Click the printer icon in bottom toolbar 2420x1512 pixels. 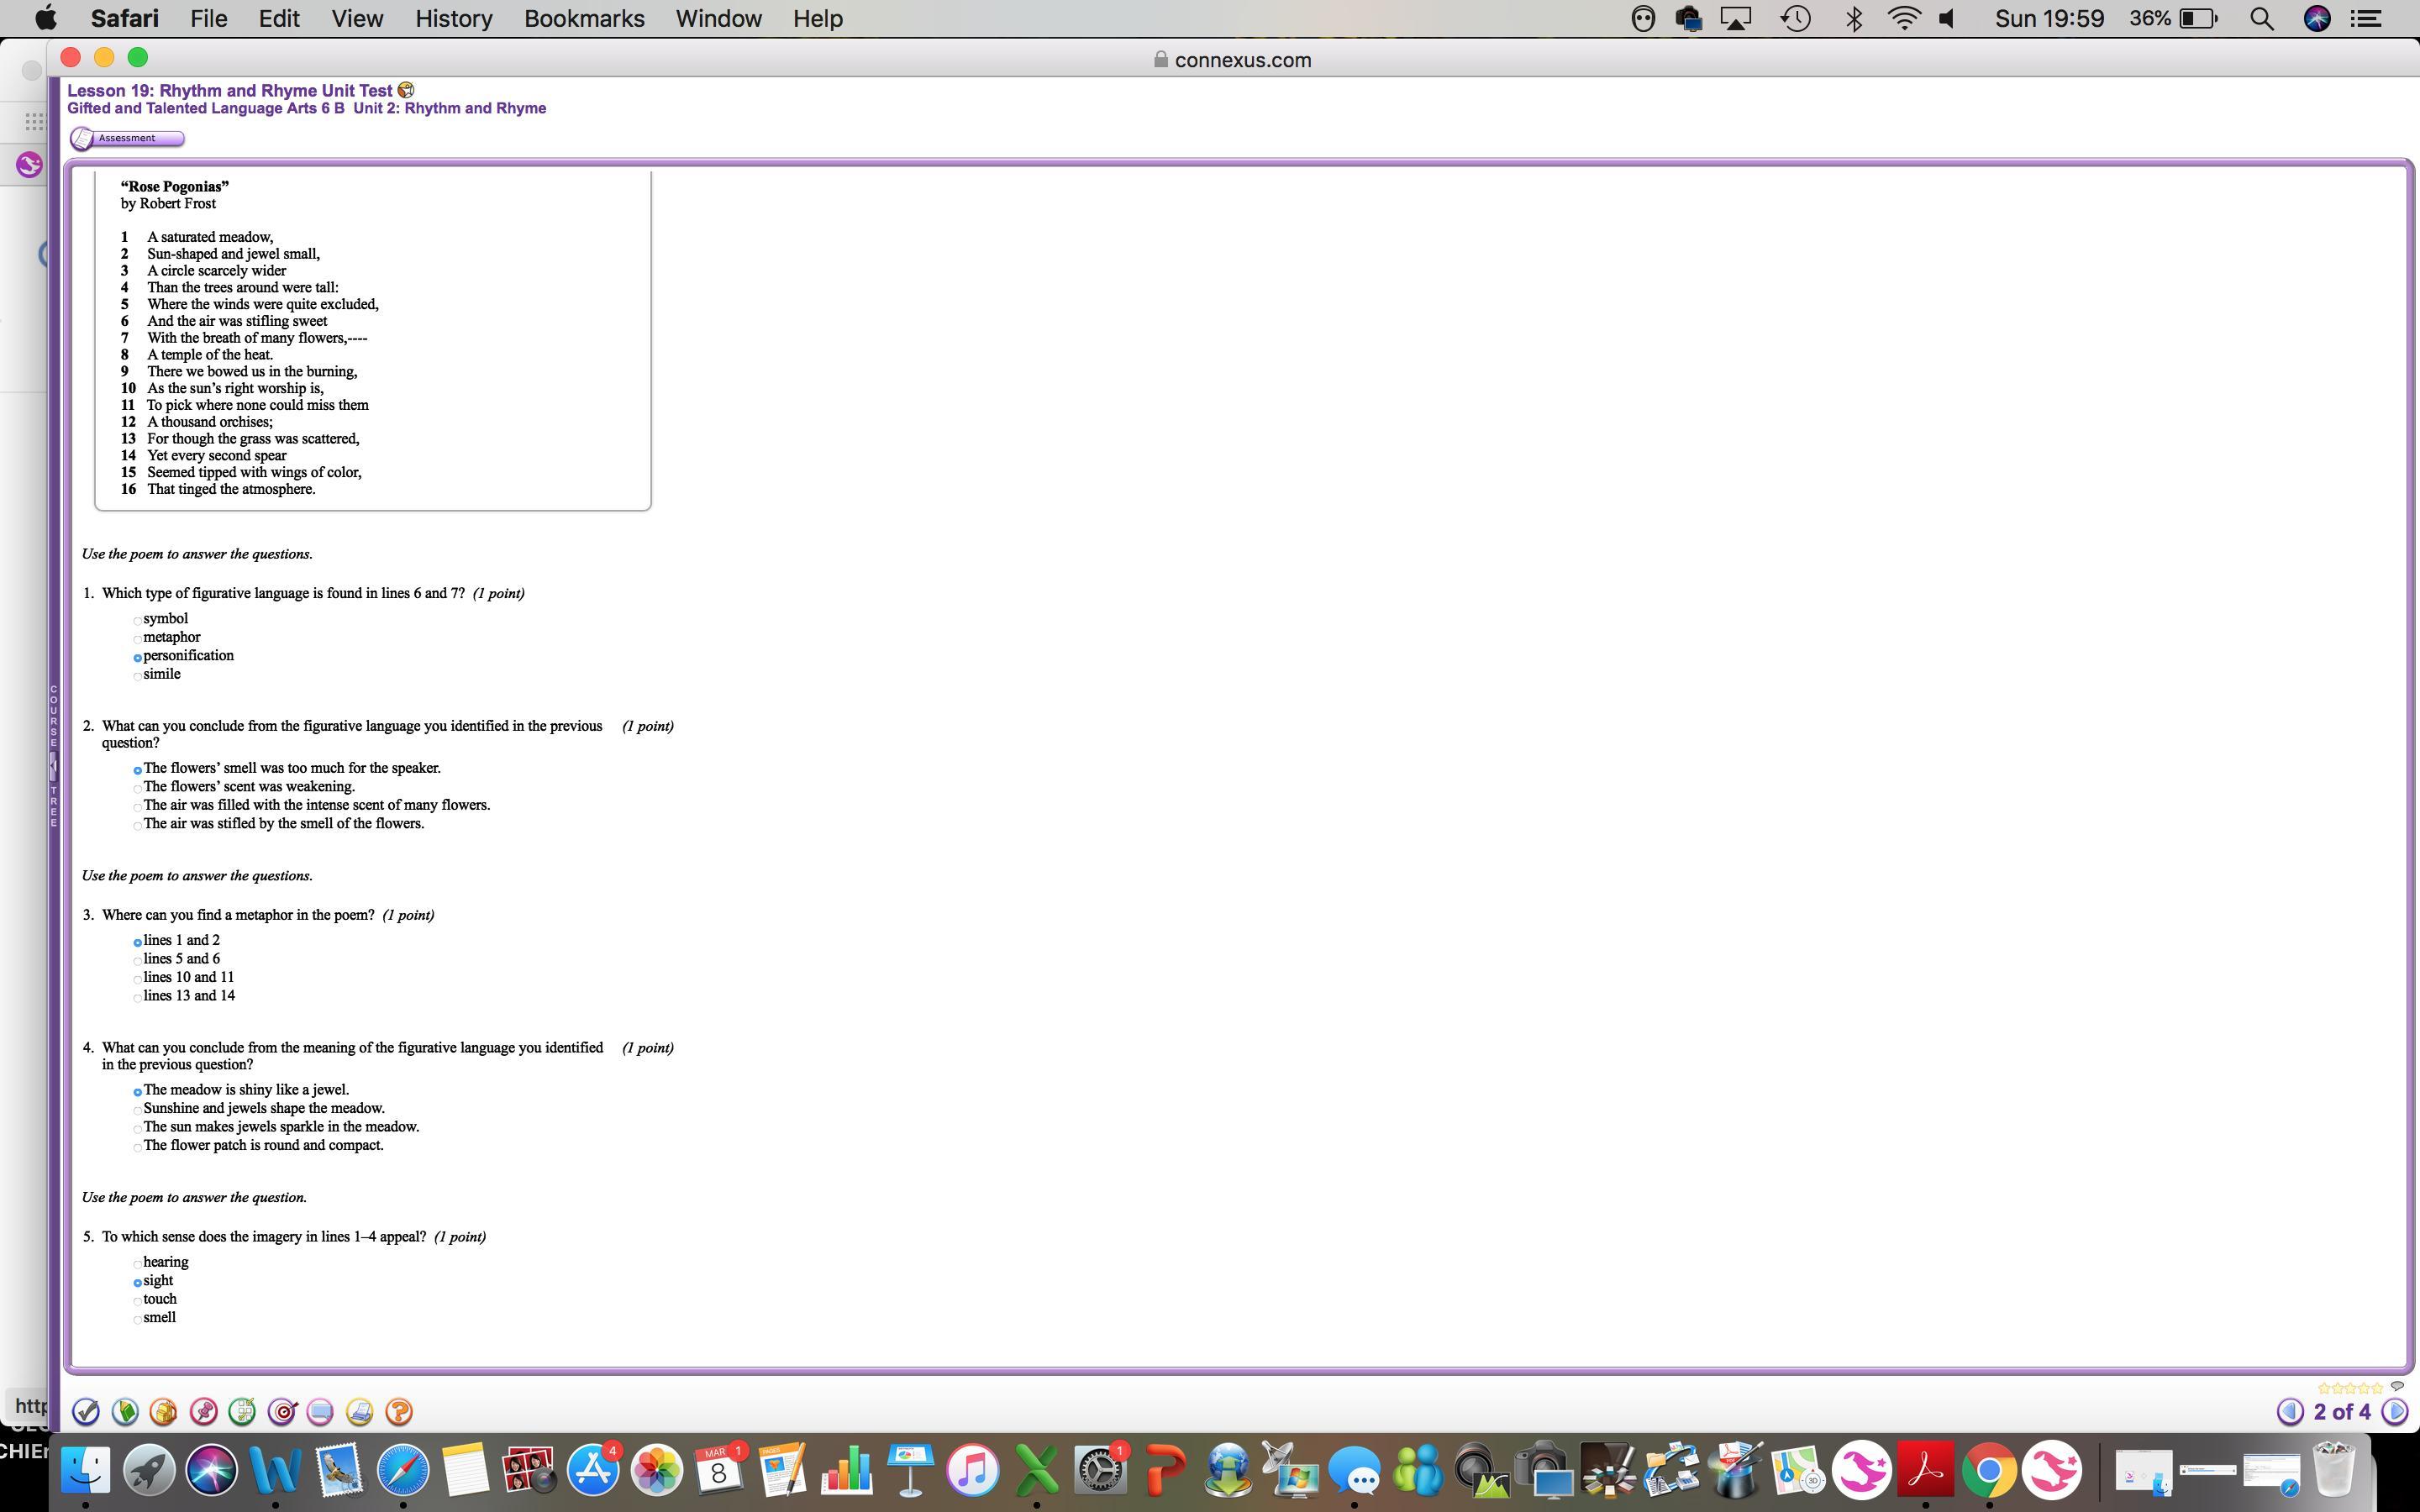coord(359,1411)
